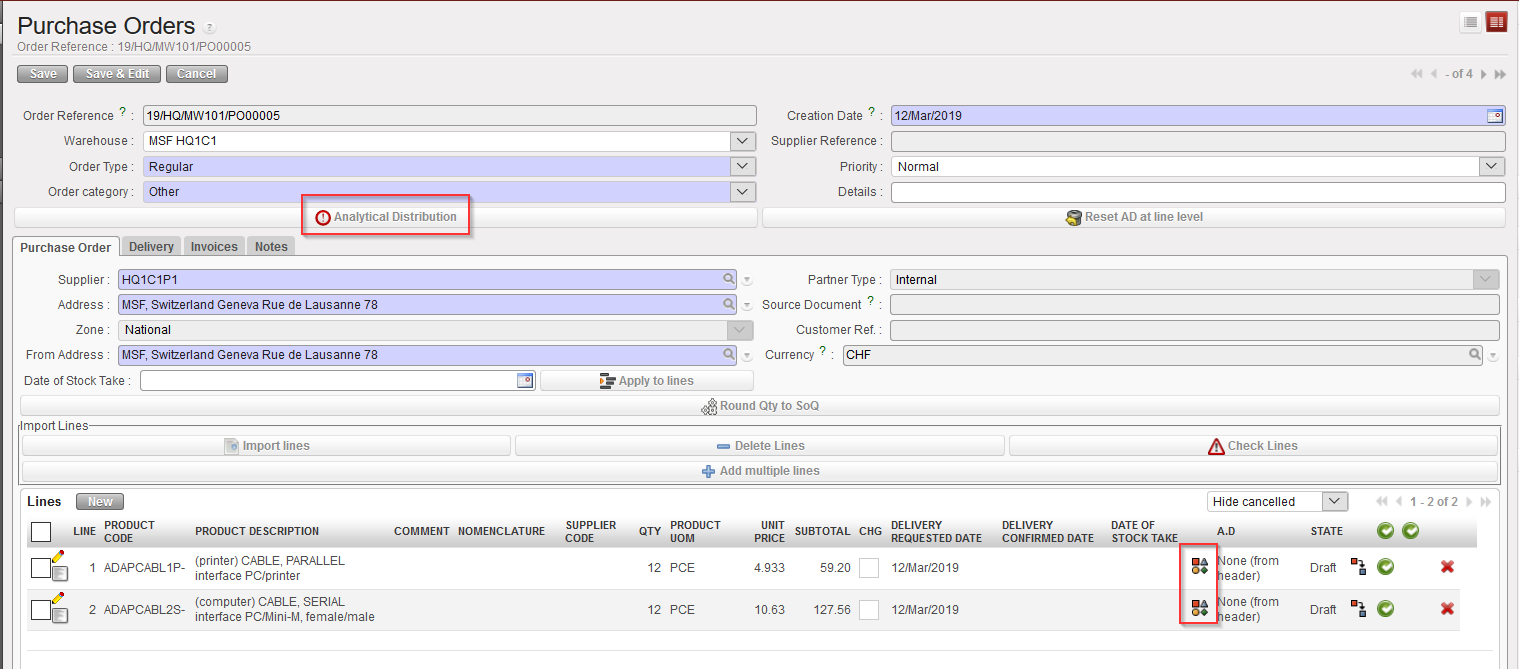This screenshot has width=1519, height=669.
Task: Click the Save & Edit button
Action: coord(117,74)
